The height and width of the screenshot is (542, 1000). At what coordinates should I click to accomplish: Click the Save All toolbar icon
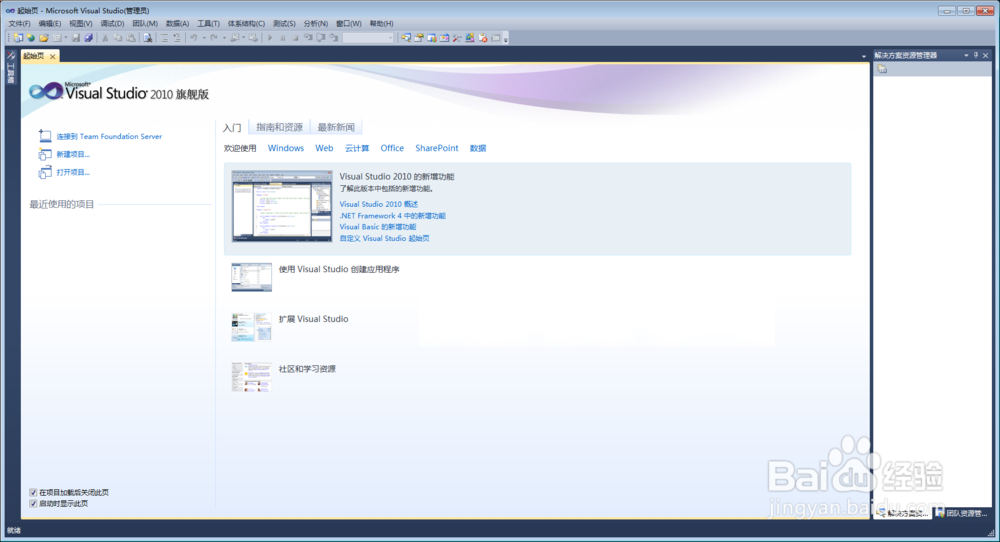tap(89, 38)
